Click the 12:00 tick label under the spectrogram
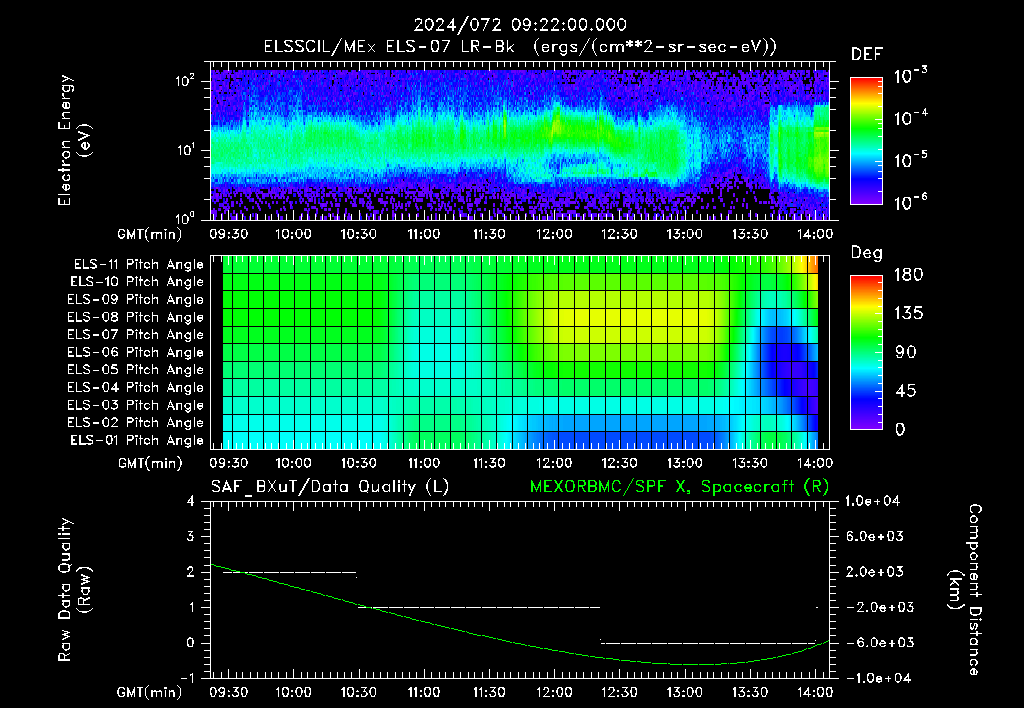1024x708 pixels. point(554,234)
